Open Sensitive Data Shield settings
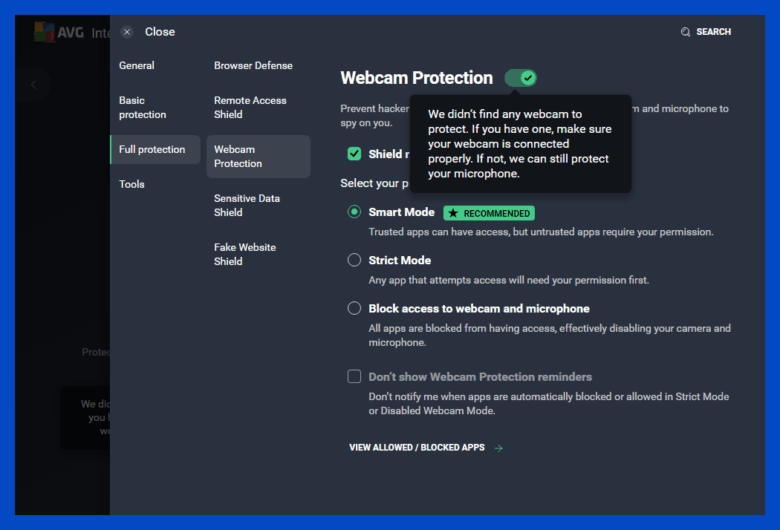 click(x=247, y=205)
